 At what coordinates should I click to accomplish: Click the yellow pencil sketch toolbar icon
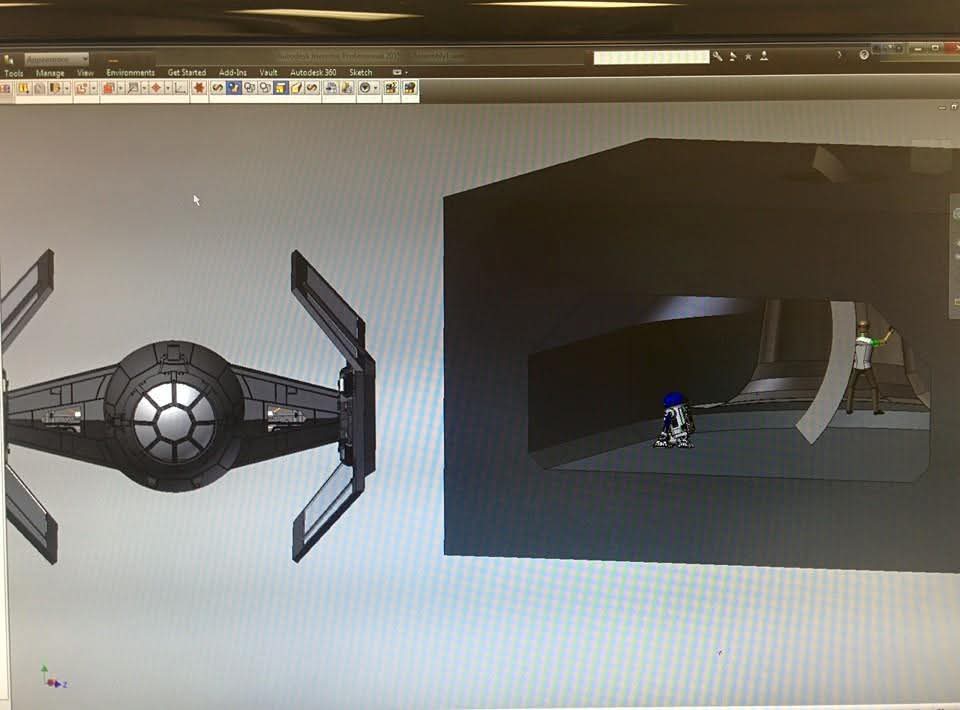(297, 88)
